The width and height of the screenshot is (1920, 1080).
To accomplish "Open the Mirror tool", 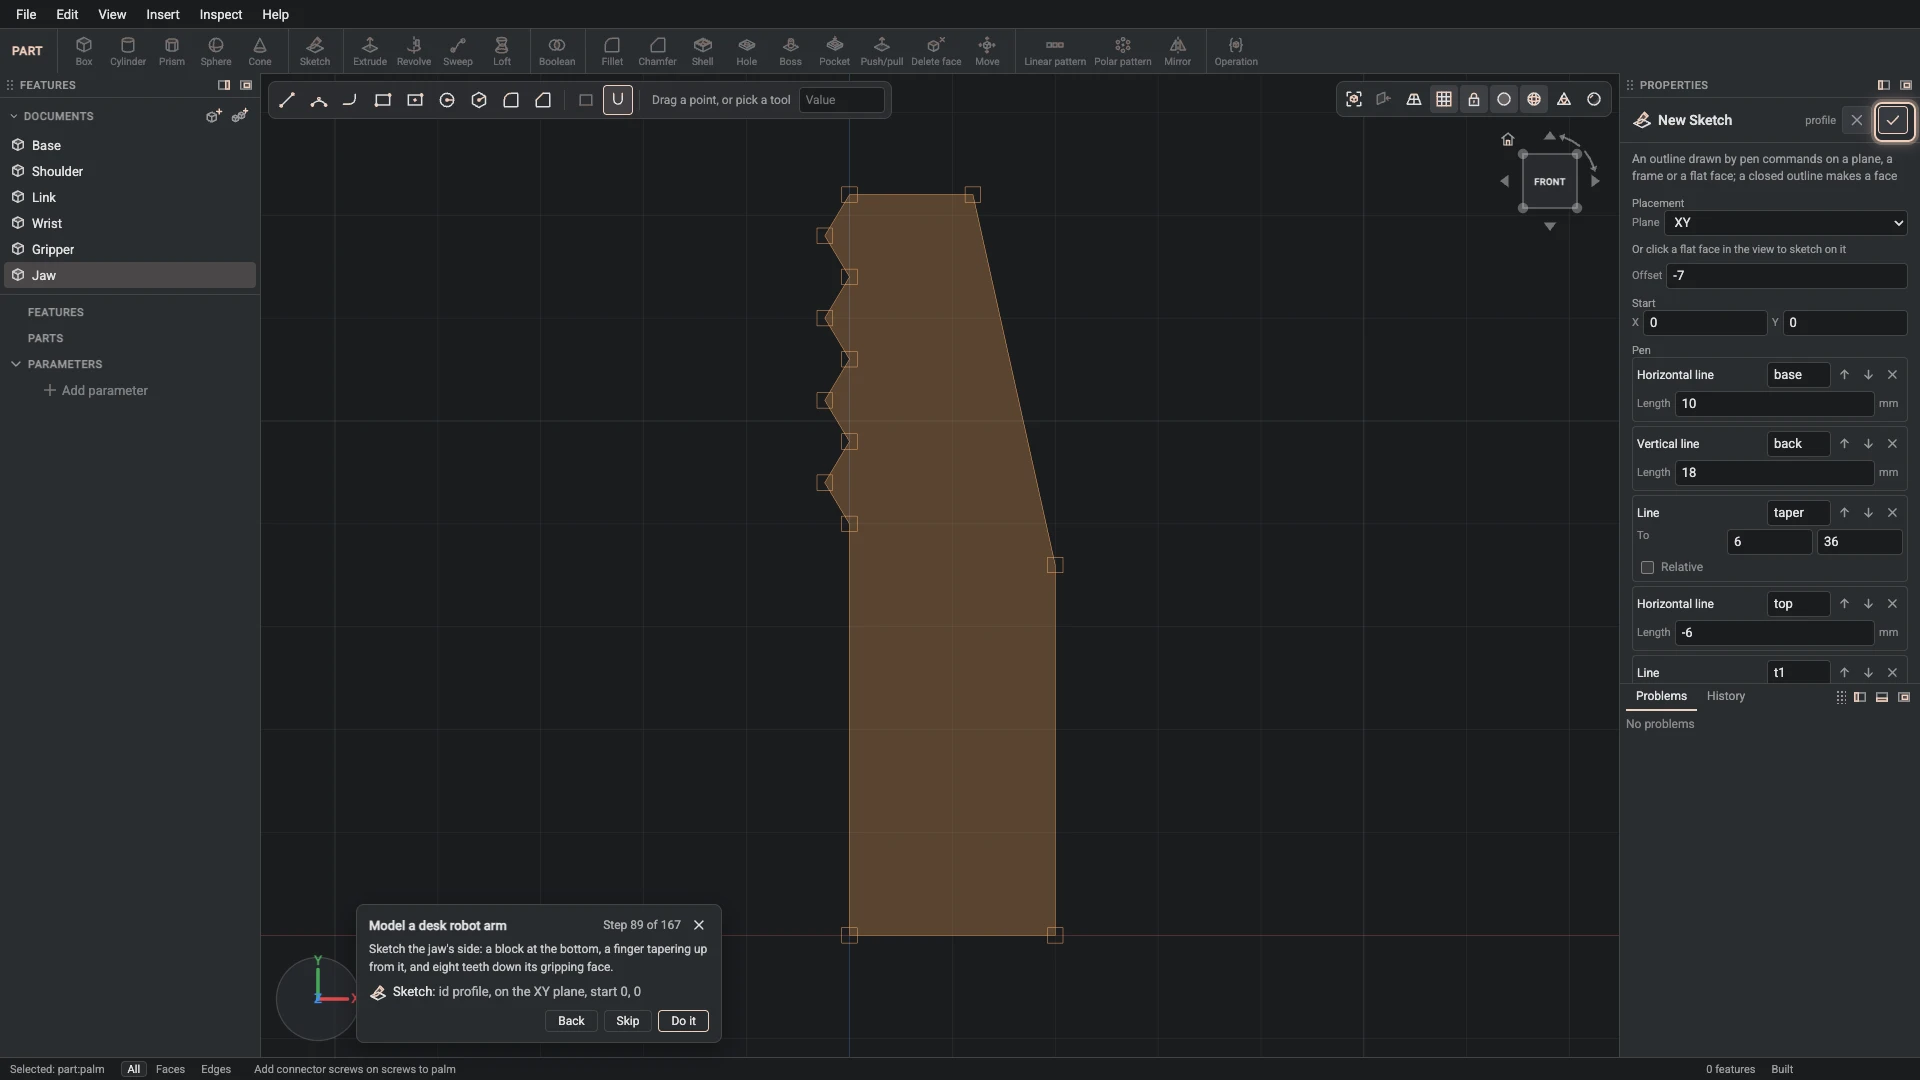I will click(x=1178, y=51).
